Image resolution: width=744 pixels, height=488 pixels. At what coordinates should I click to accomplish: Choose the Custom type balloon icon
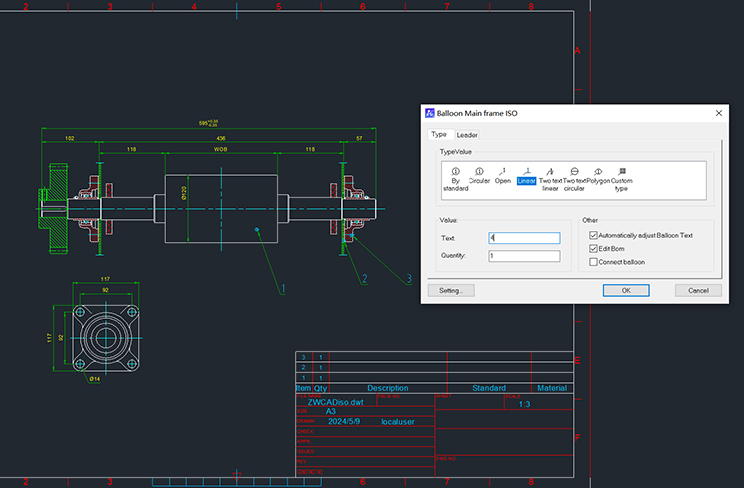click(622, 177)
